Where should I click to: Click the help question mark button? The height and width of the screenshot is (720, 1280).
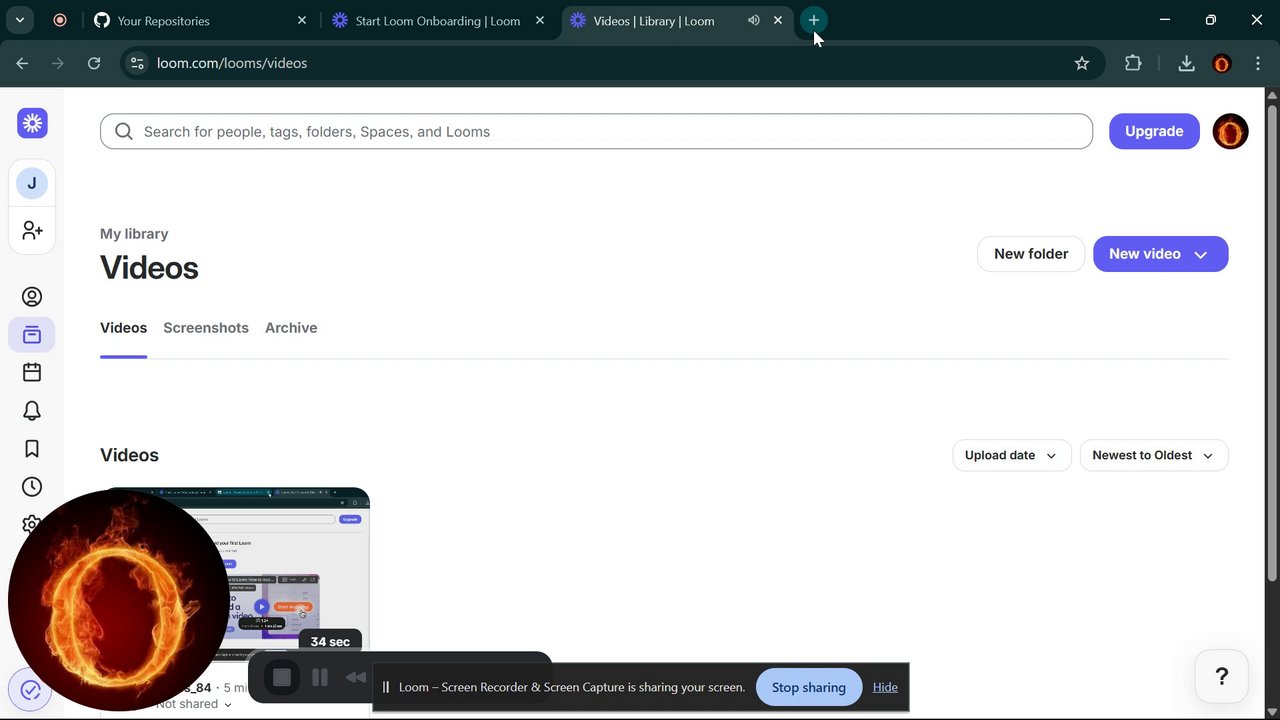point(1221,677)
